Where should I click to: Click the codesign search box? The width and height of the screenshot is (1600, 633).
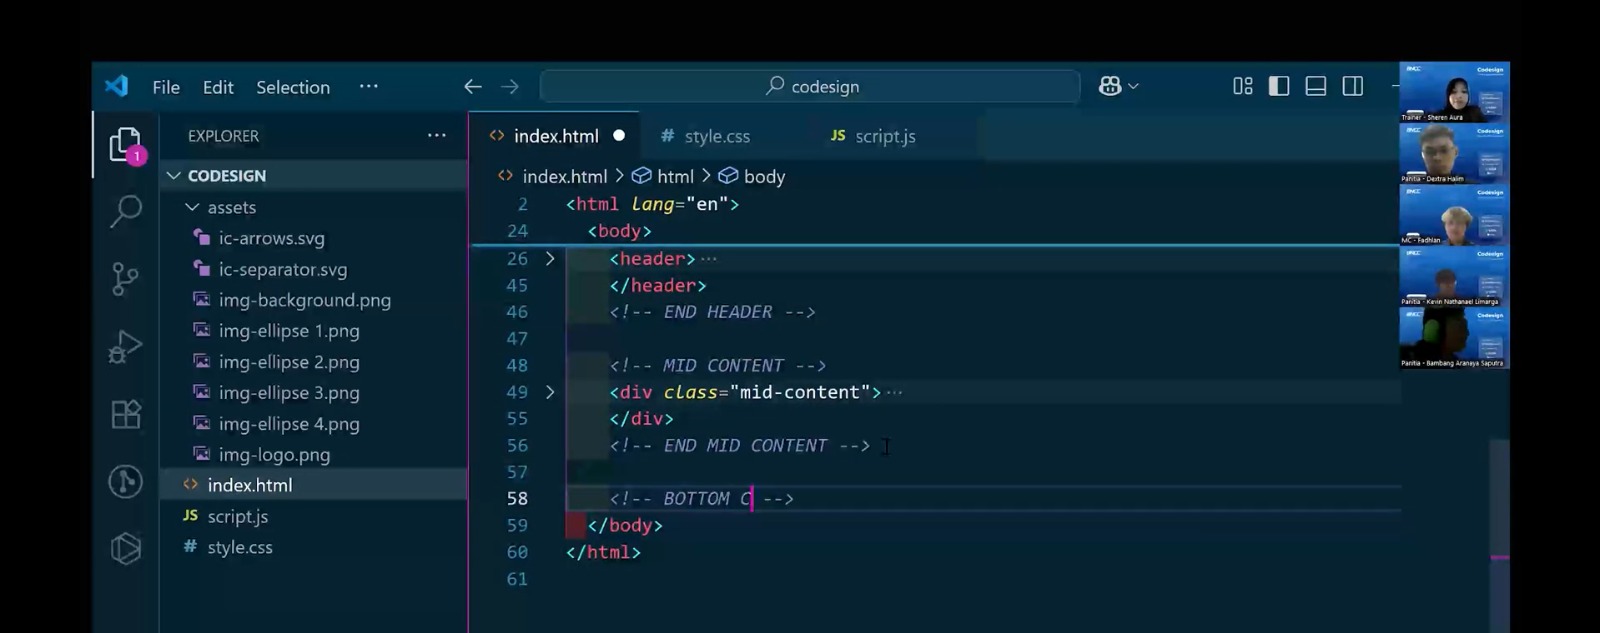[x=810, y=87]
